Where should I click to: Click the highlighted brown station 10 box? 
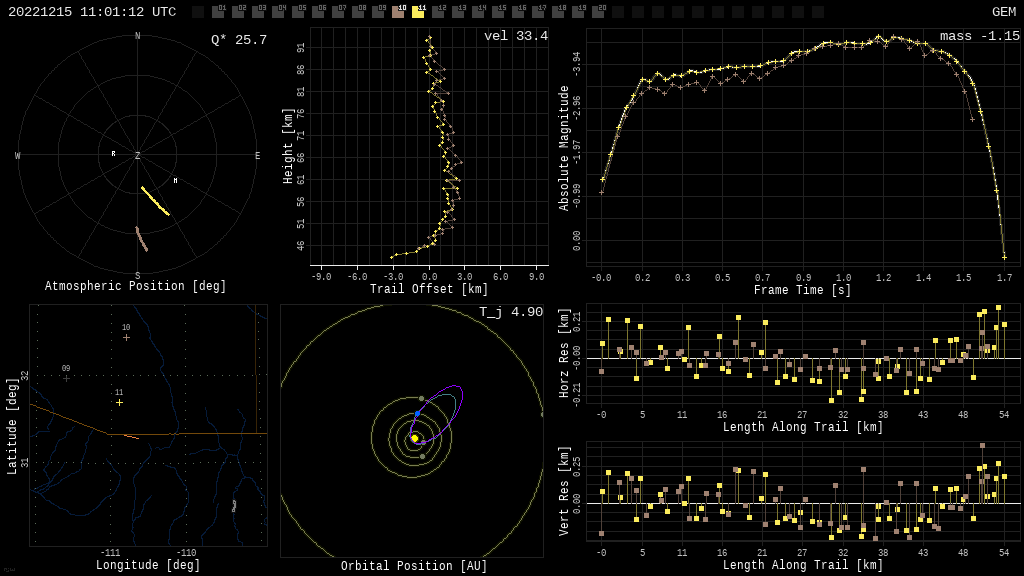(398, 12)
